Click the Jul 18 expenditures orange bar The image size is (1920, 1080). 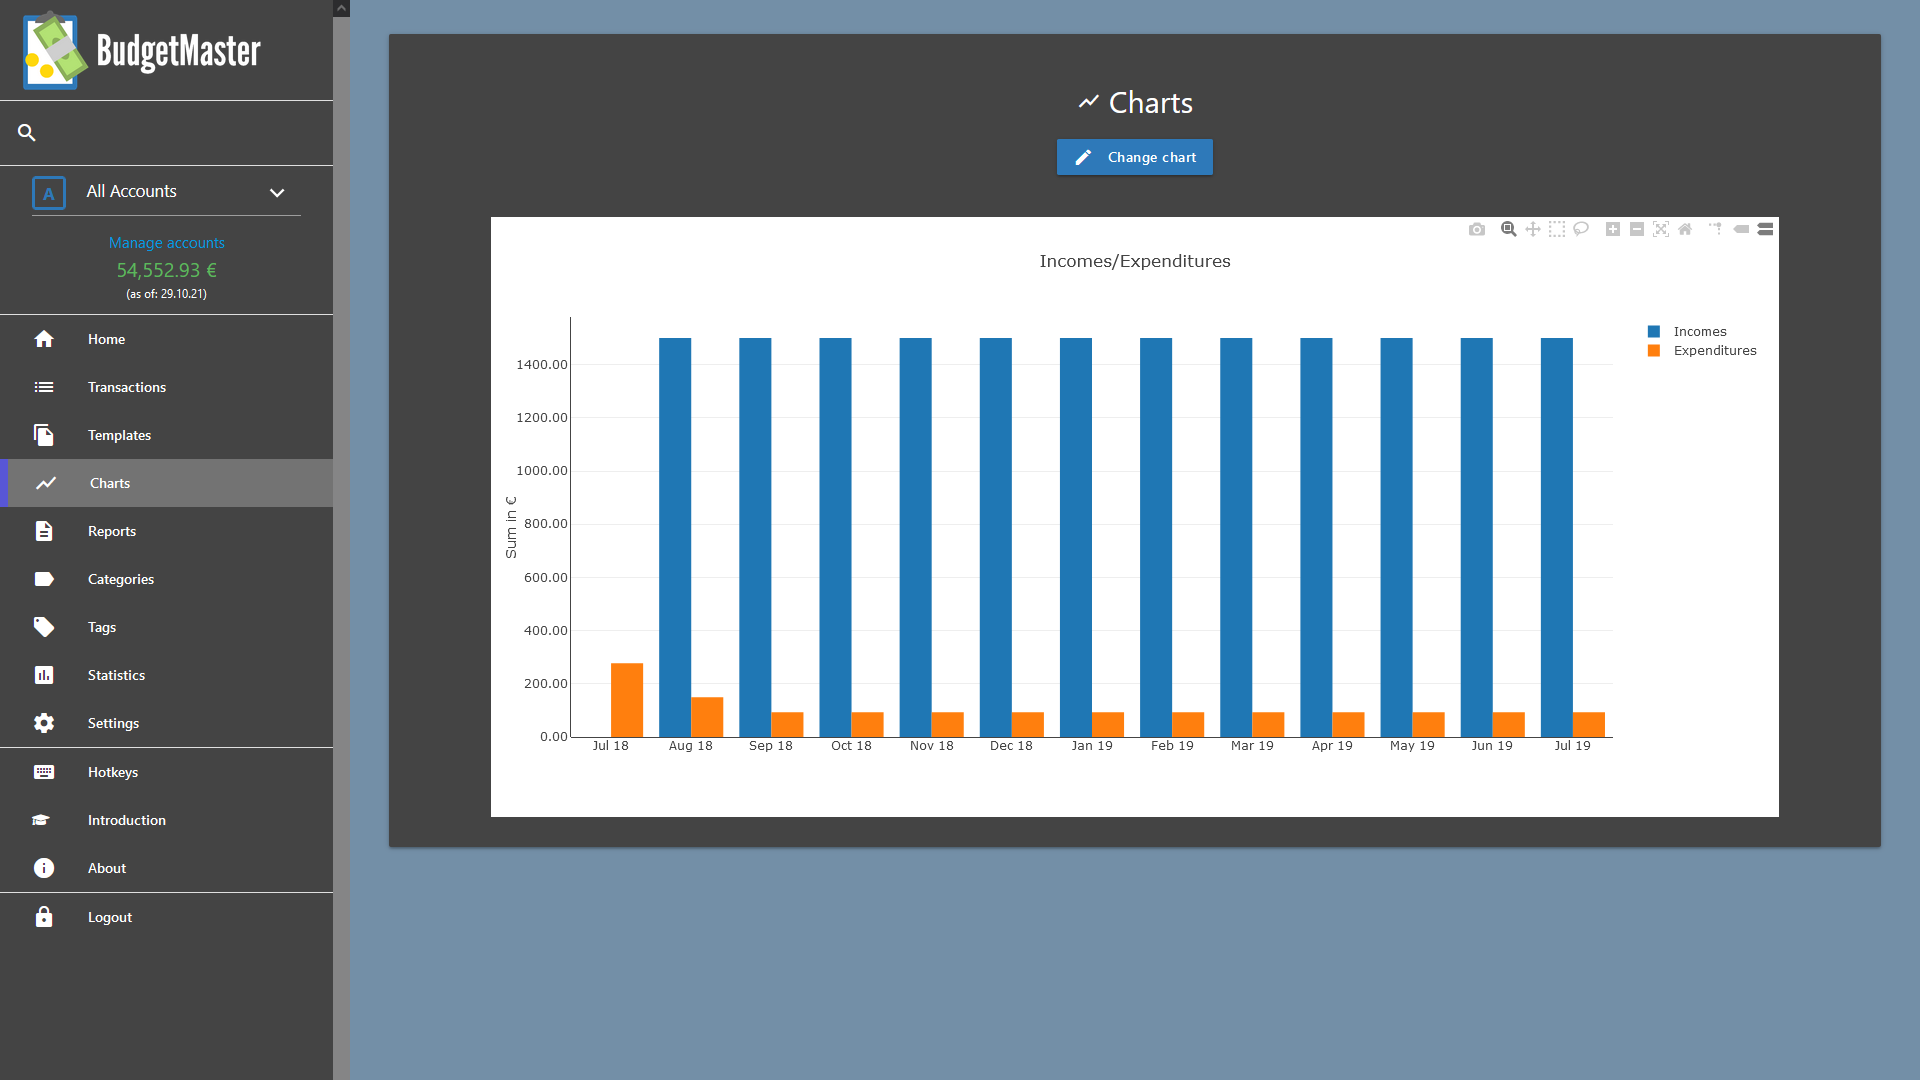point(627,700)
